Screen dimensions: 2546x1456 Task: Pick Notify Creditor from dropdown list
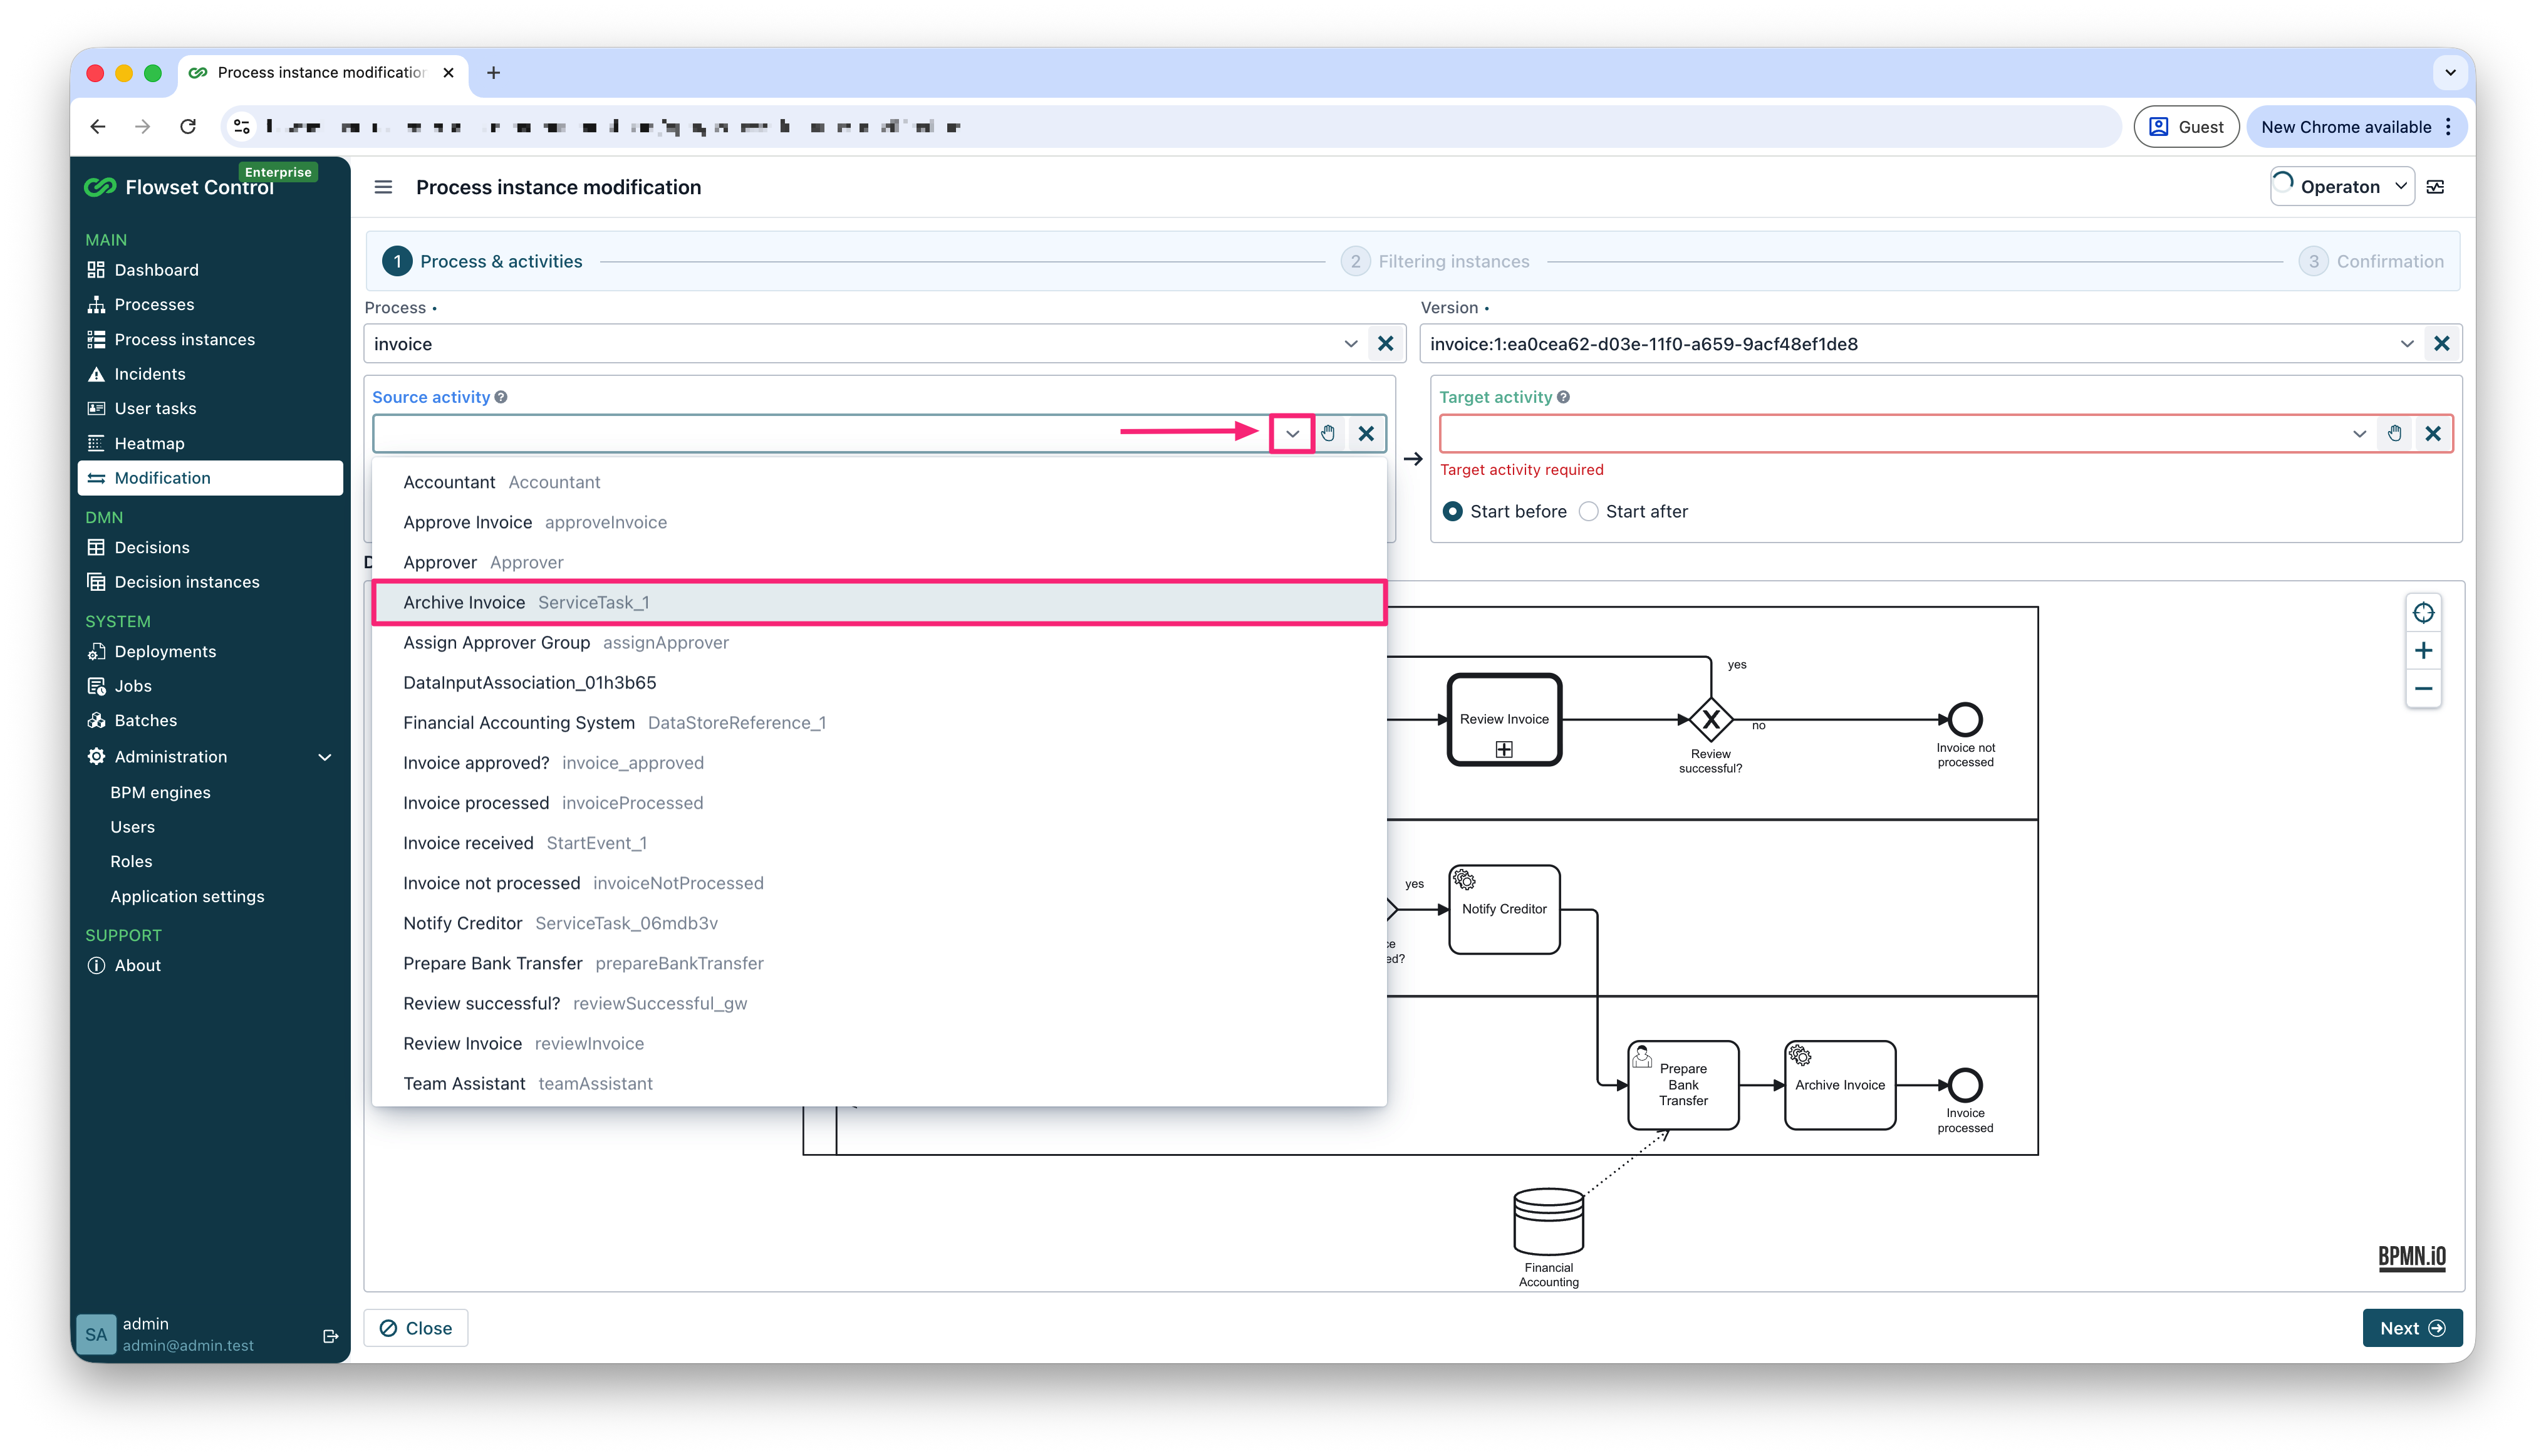(879, 923)
